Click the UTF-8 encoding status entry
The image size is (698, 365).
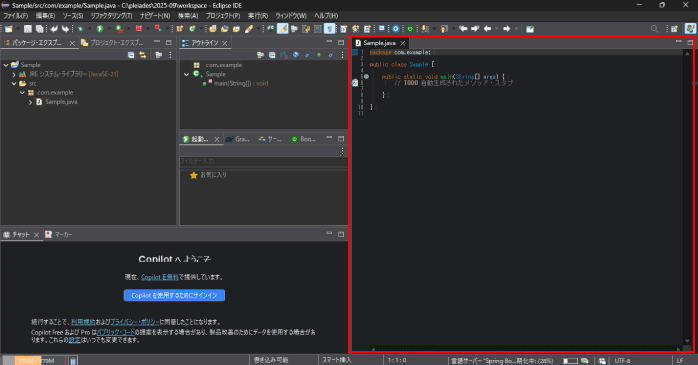[x=622, y=361]
